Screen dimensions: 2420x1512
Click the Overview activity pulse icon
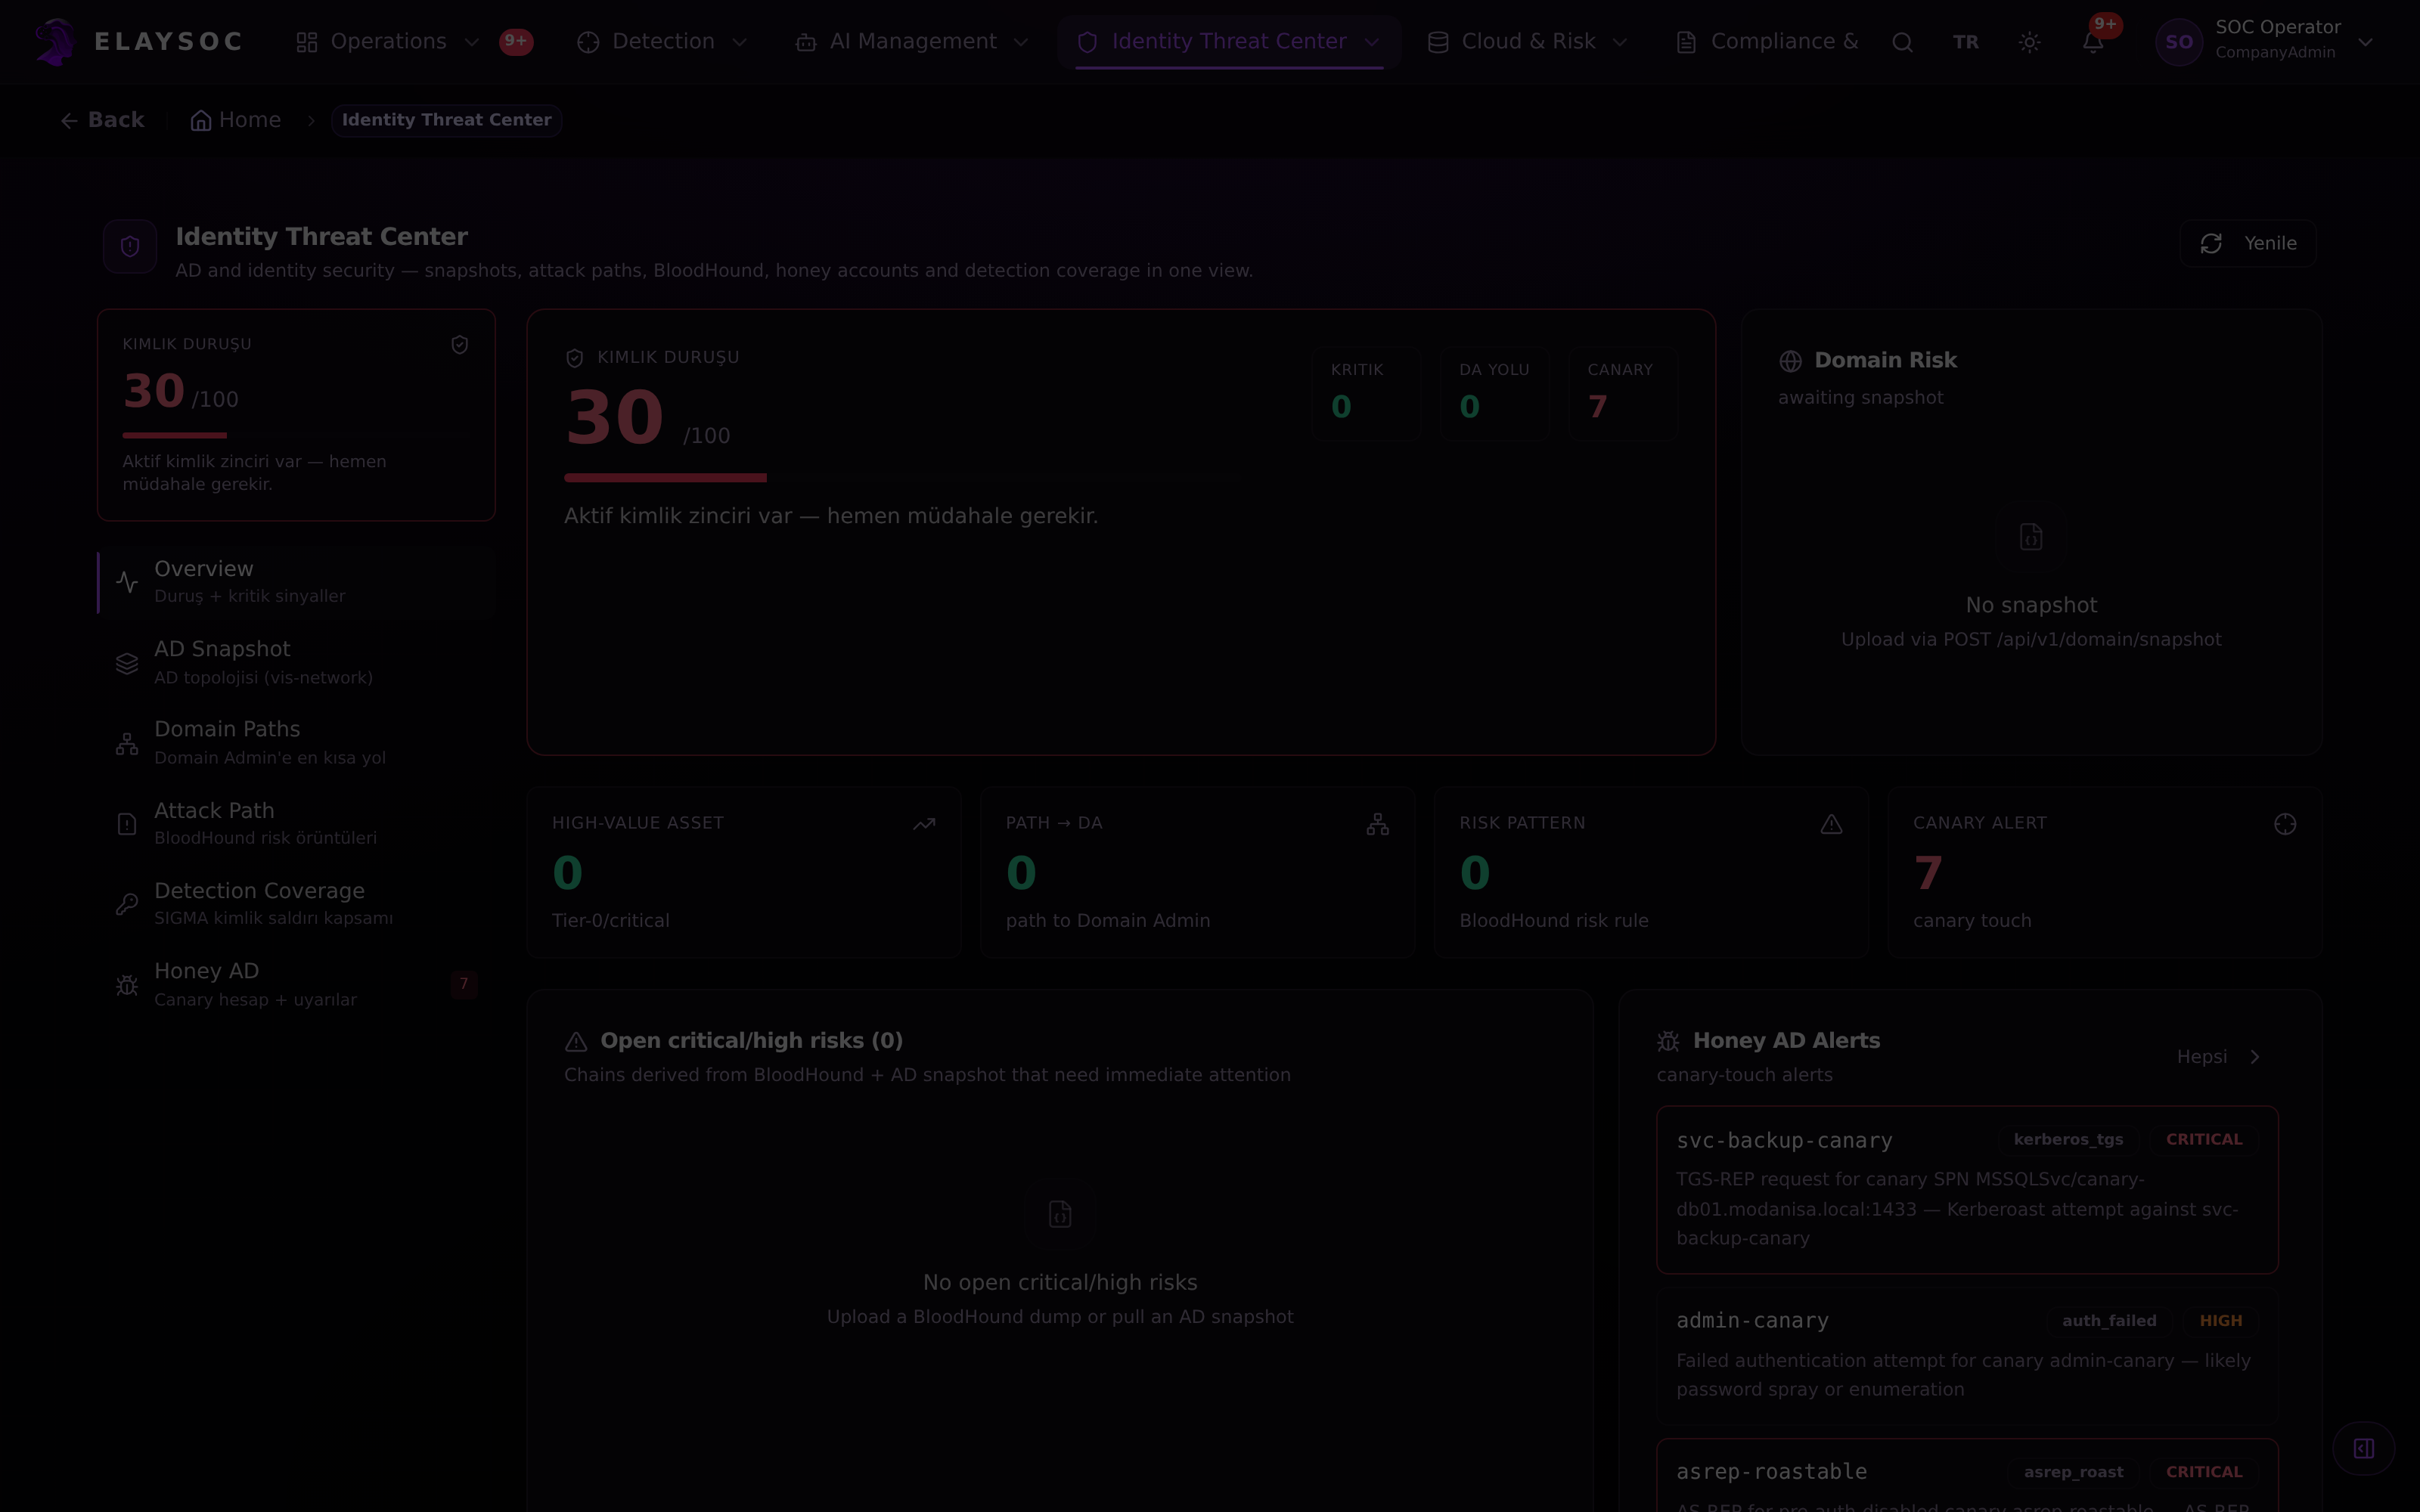(x=127, y=582)
